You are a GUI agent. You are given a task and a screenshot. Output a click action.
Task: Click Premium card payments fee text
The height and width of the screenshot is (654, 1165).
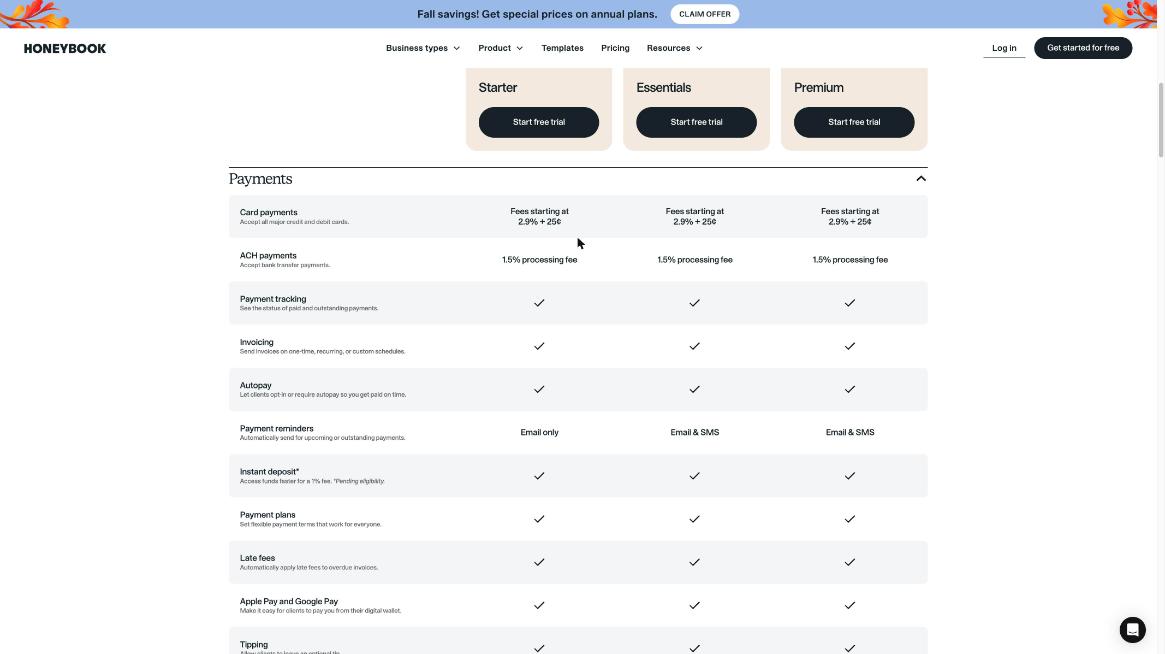coord(850,216)
